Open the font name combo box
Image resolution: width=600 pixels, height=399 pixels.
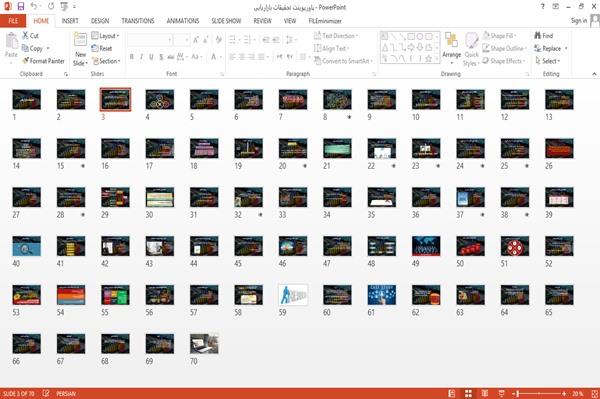point(150,40)
